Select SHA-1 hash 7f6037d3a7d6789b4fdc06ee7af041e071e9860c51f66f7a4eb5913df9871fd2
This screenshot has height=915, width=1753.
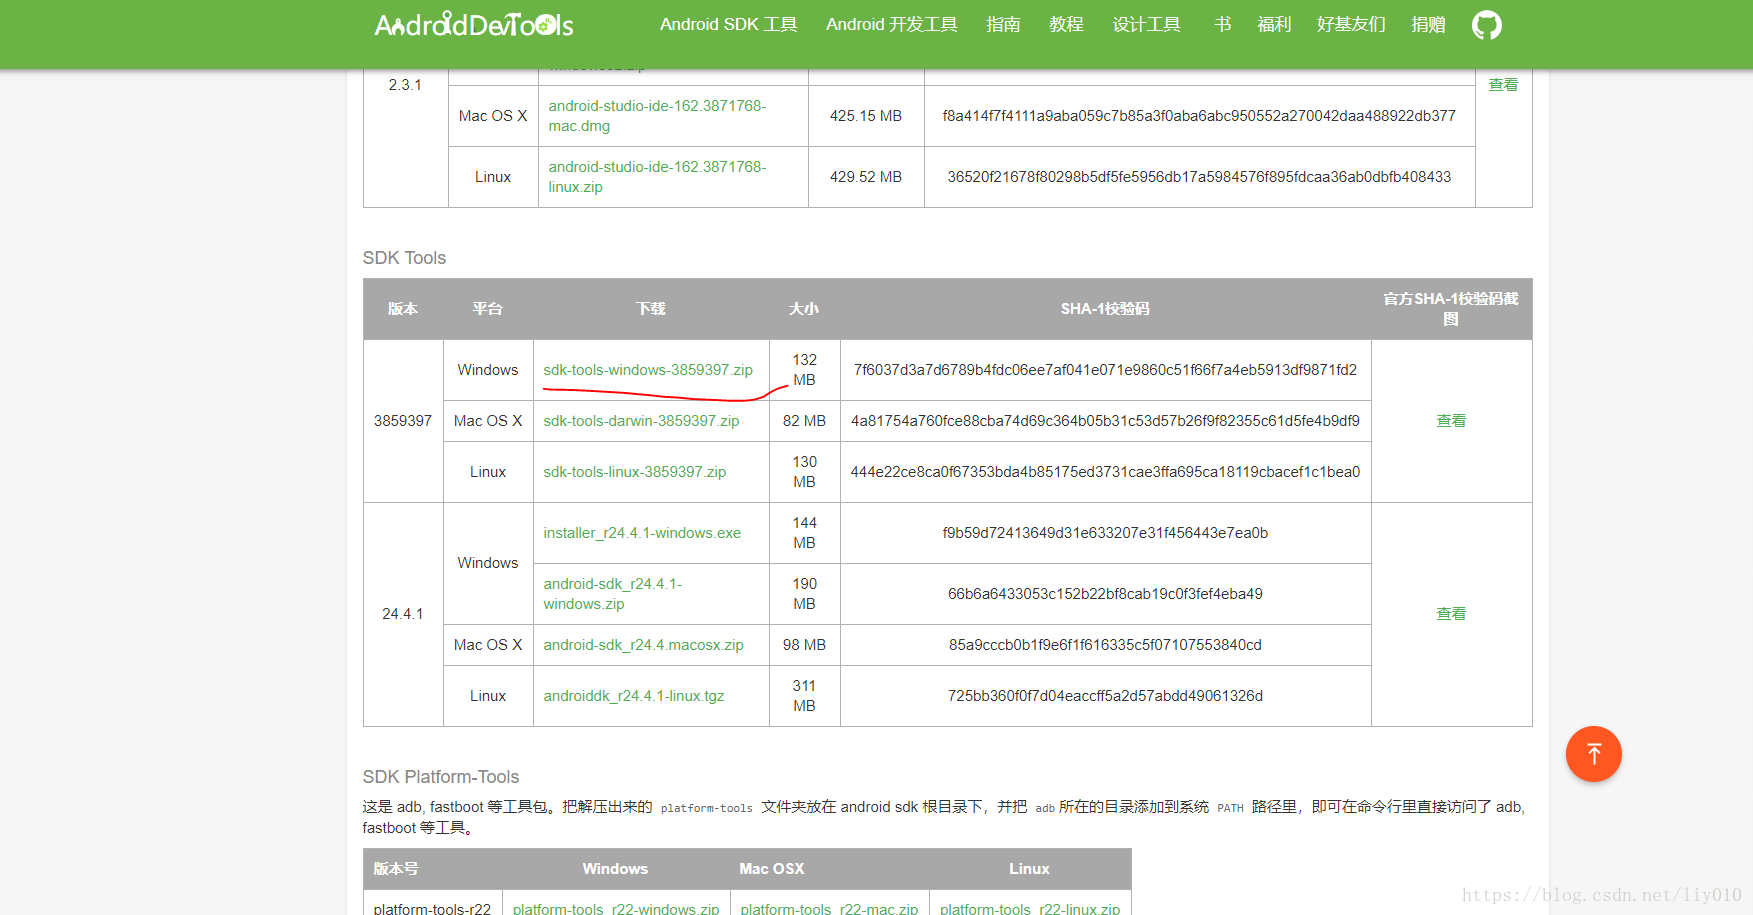click(x=1105, y=370)
